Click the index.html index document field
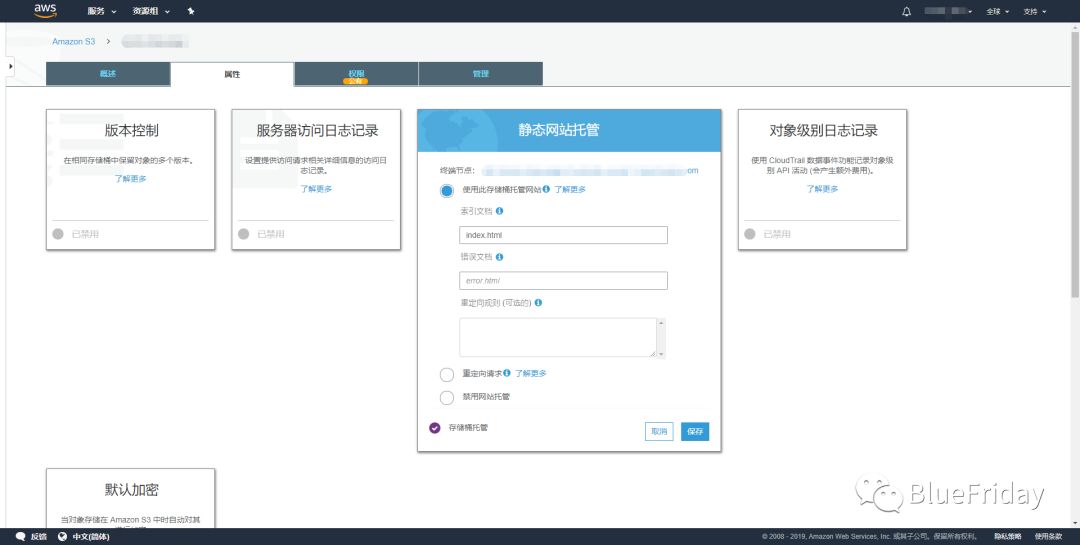Screen dimensions: 1080x545 click(x=563, y=235)
